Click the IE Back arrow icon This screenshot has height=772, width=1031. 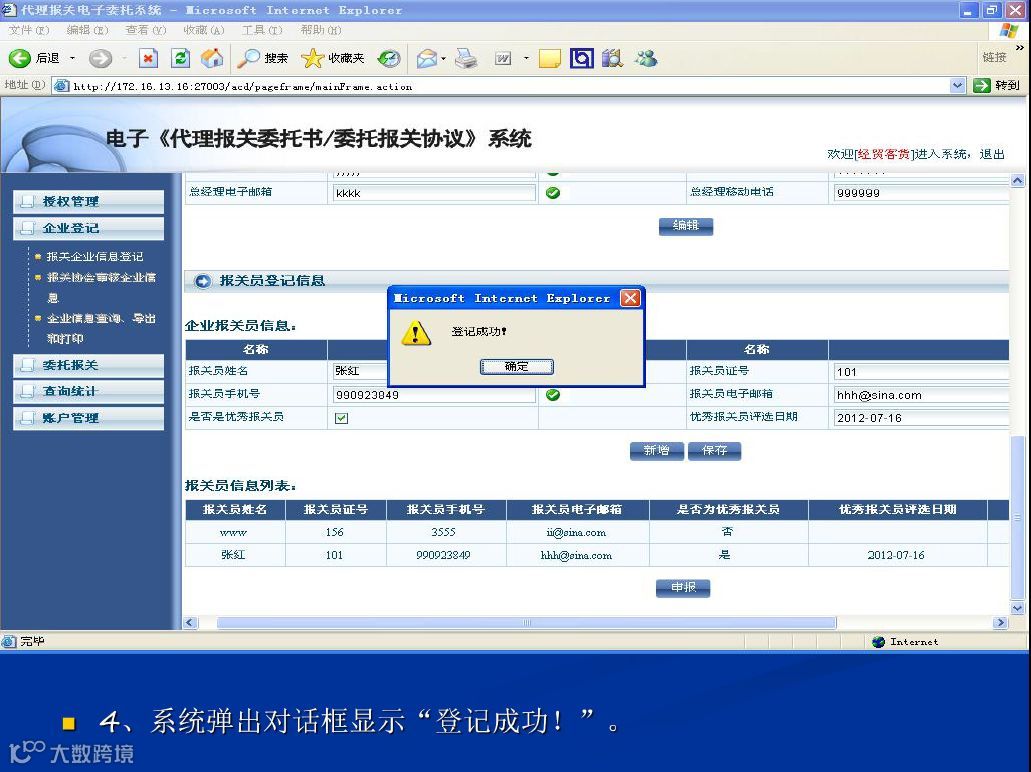[19, 59]
